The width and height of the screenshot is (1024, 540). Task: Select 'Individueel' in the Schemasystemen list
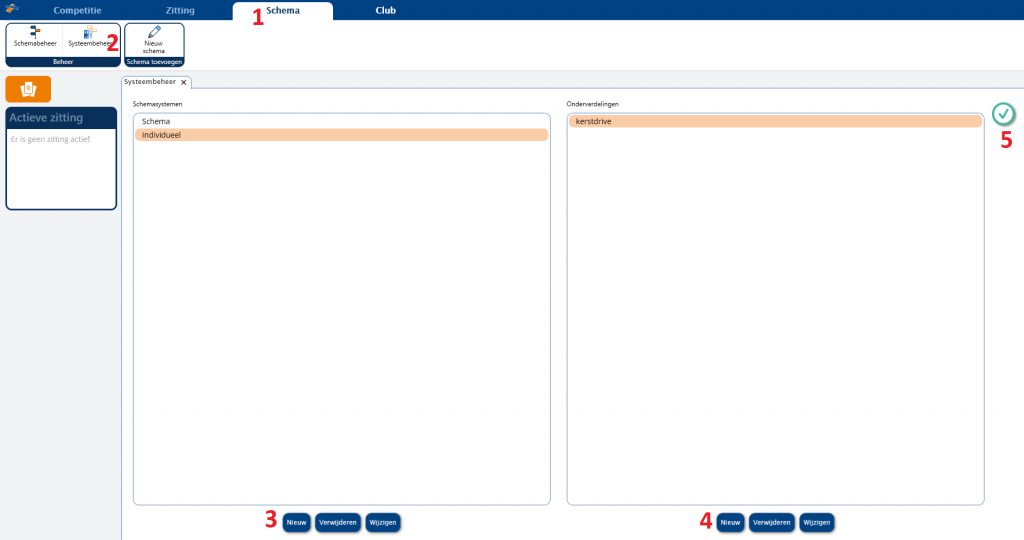pos(161,134)
